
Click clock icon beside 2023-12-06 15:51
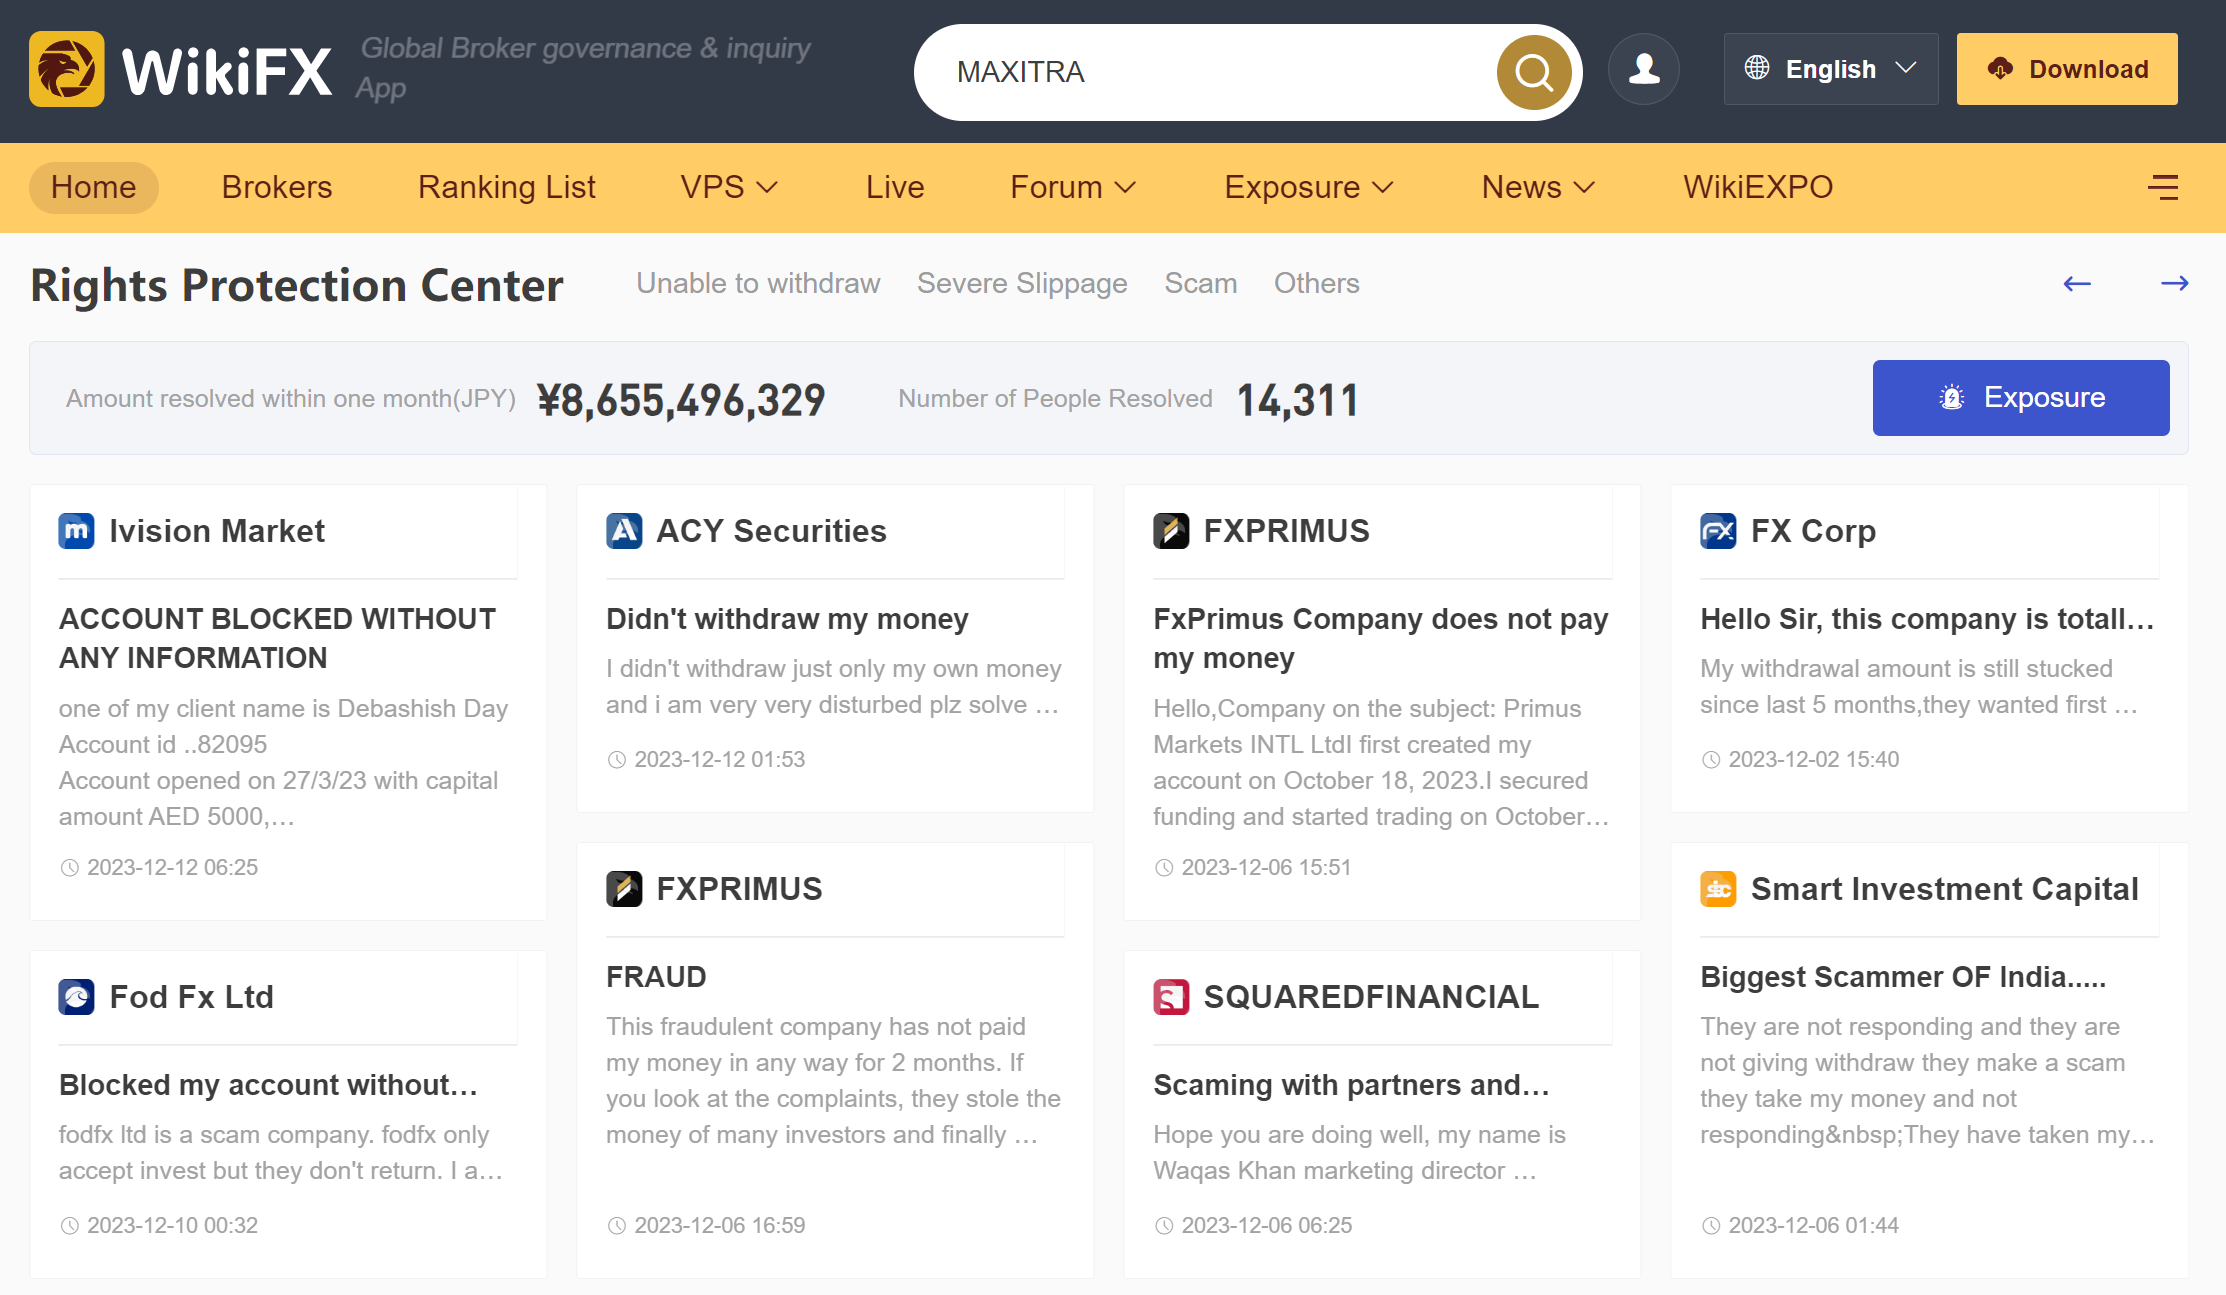[1164, 868]
